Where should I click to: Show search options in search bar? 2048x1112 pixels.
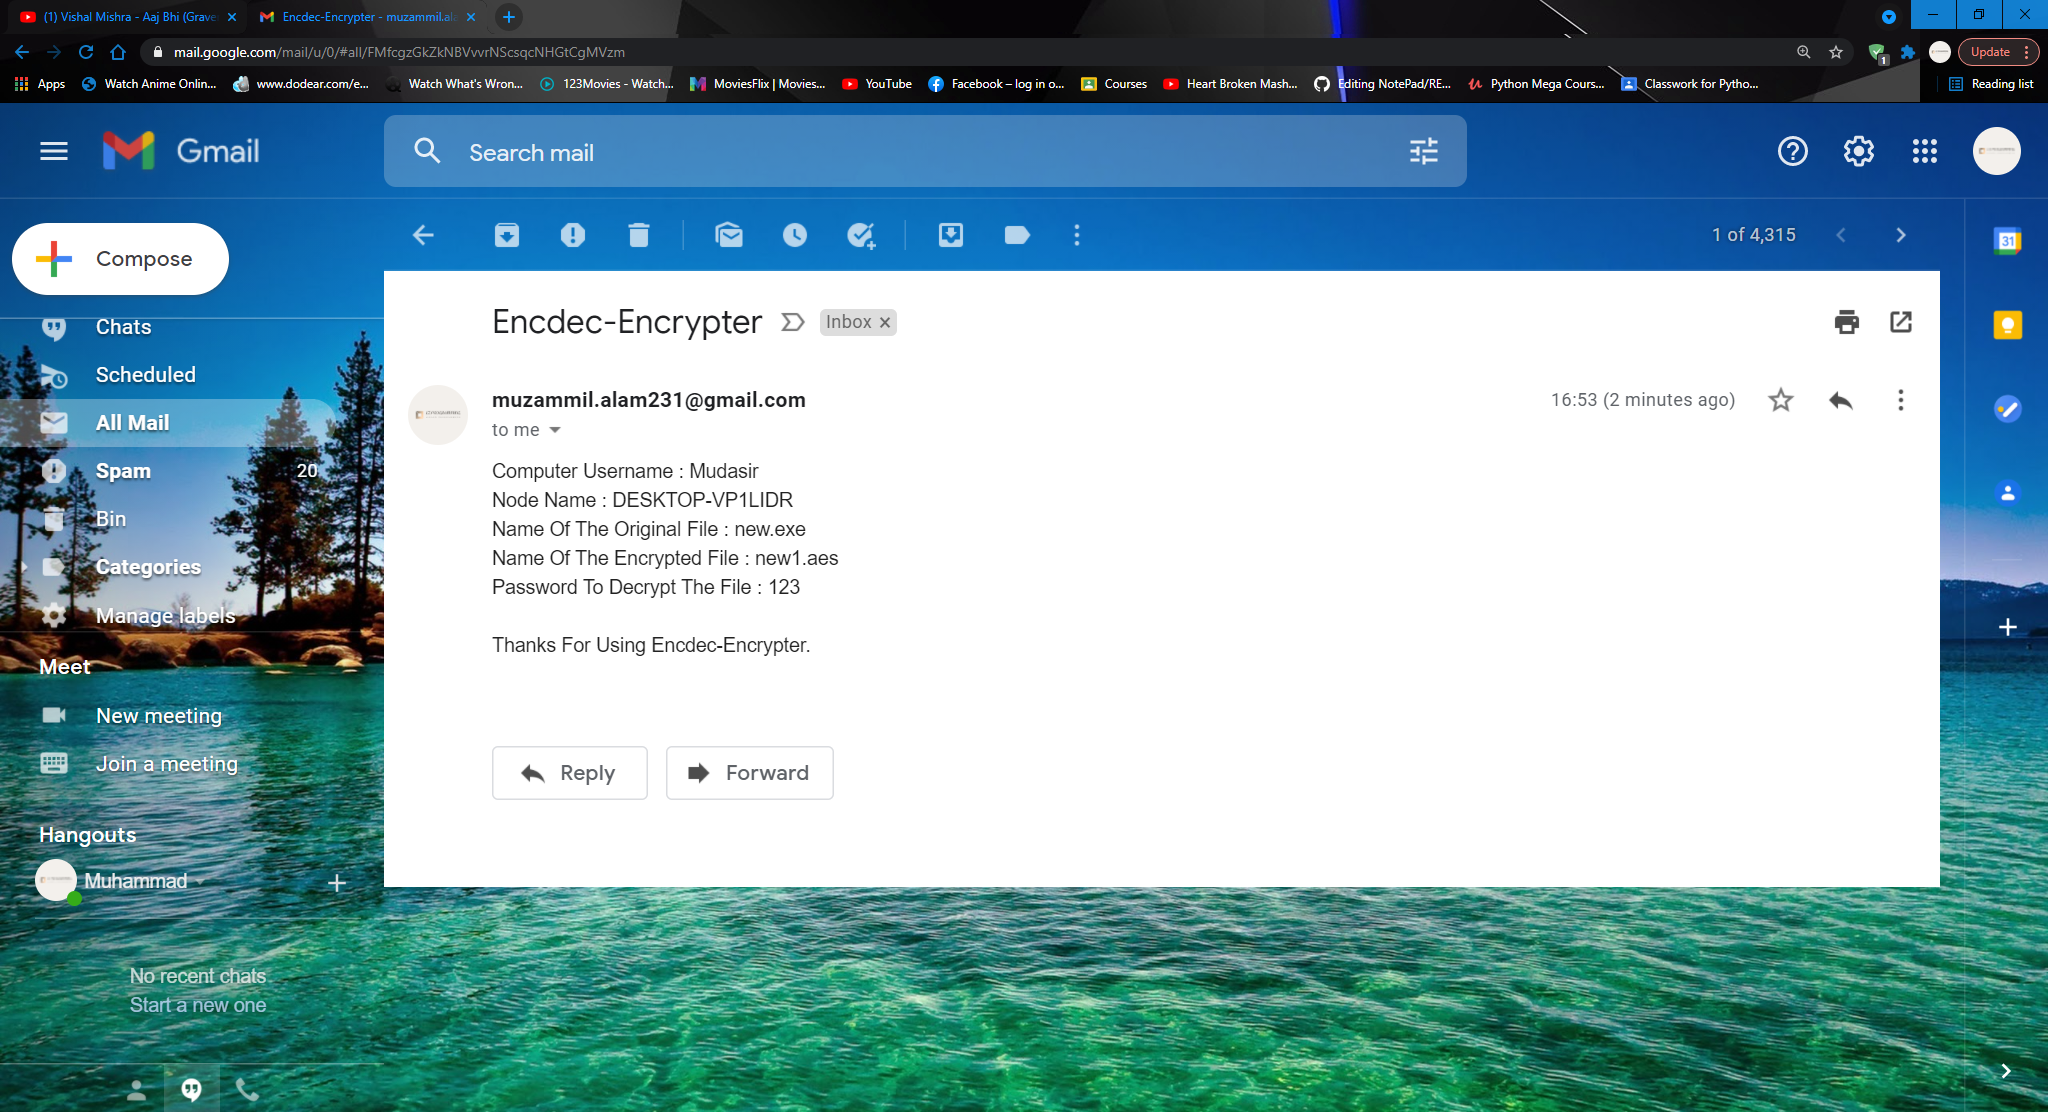click(1423, 152)
